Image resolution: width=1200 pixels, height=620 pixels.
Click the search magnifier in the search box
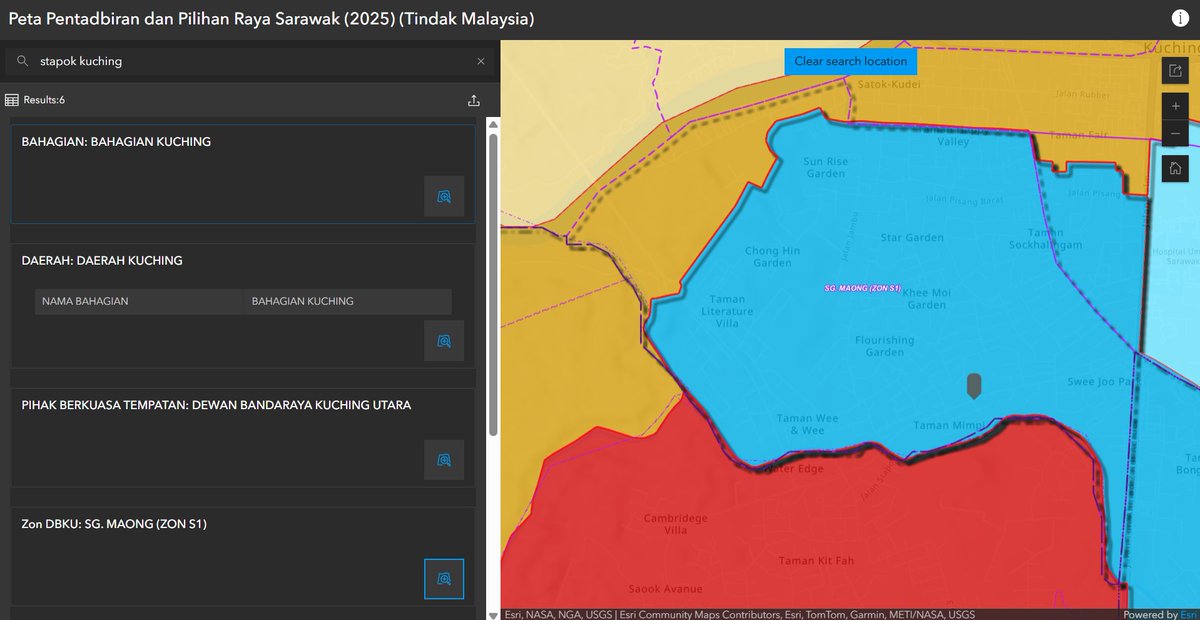(21, 60)
